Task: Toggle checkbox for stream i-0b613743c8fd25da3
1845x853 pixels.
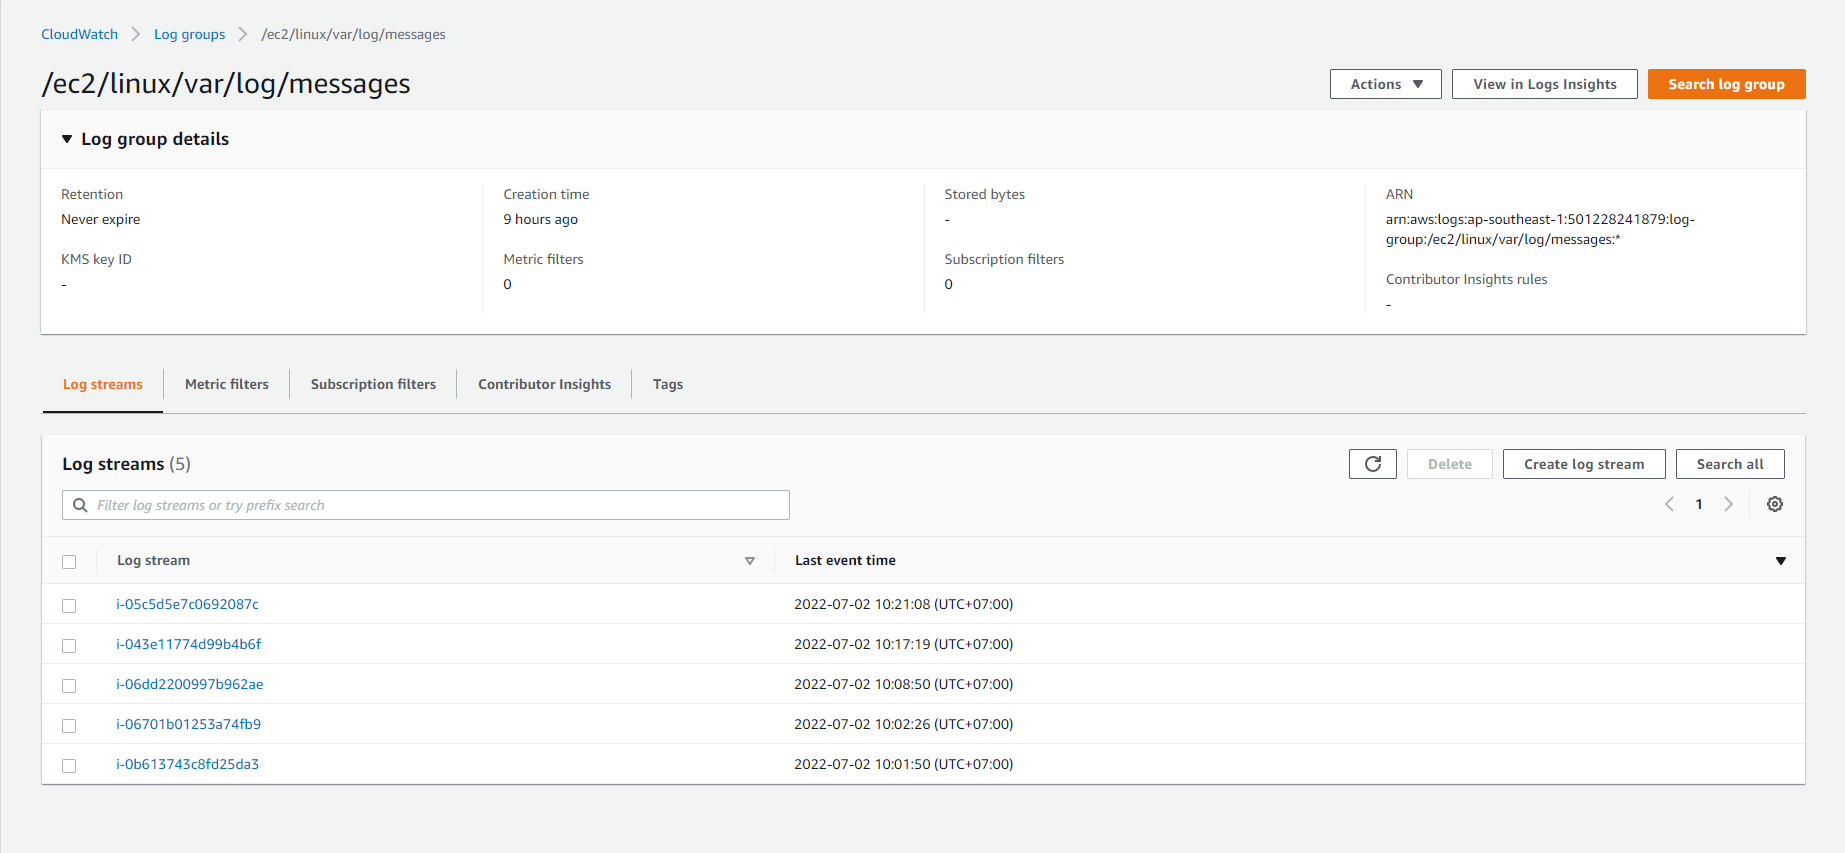Action: tap(69, 766)
